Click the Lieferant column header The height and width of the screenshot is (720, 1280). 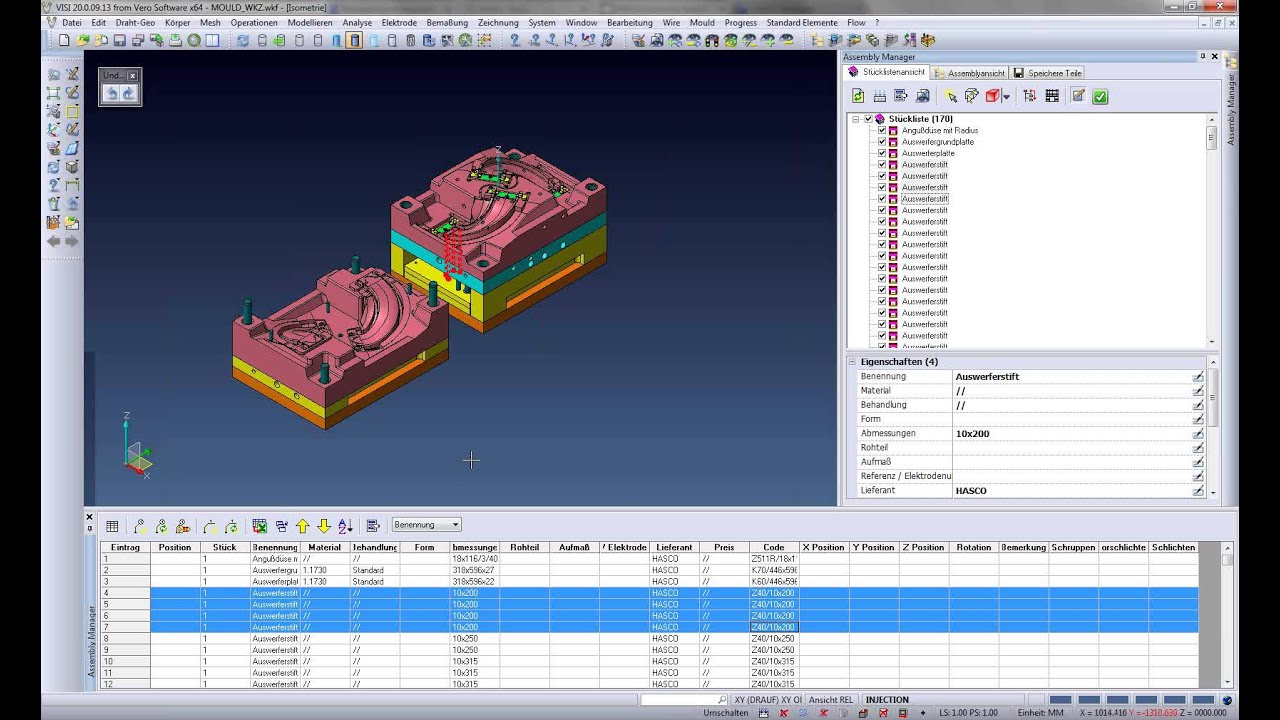[675, 547]
